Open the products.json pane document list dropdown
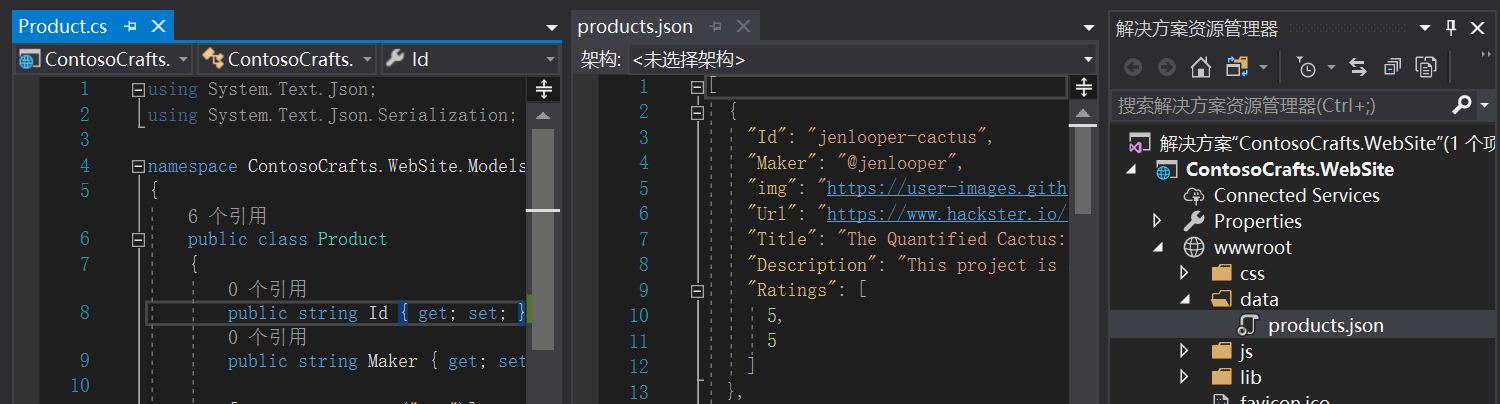This screenshot has height=404, width=1500. pyautogui.click(x=1090, y=28)
